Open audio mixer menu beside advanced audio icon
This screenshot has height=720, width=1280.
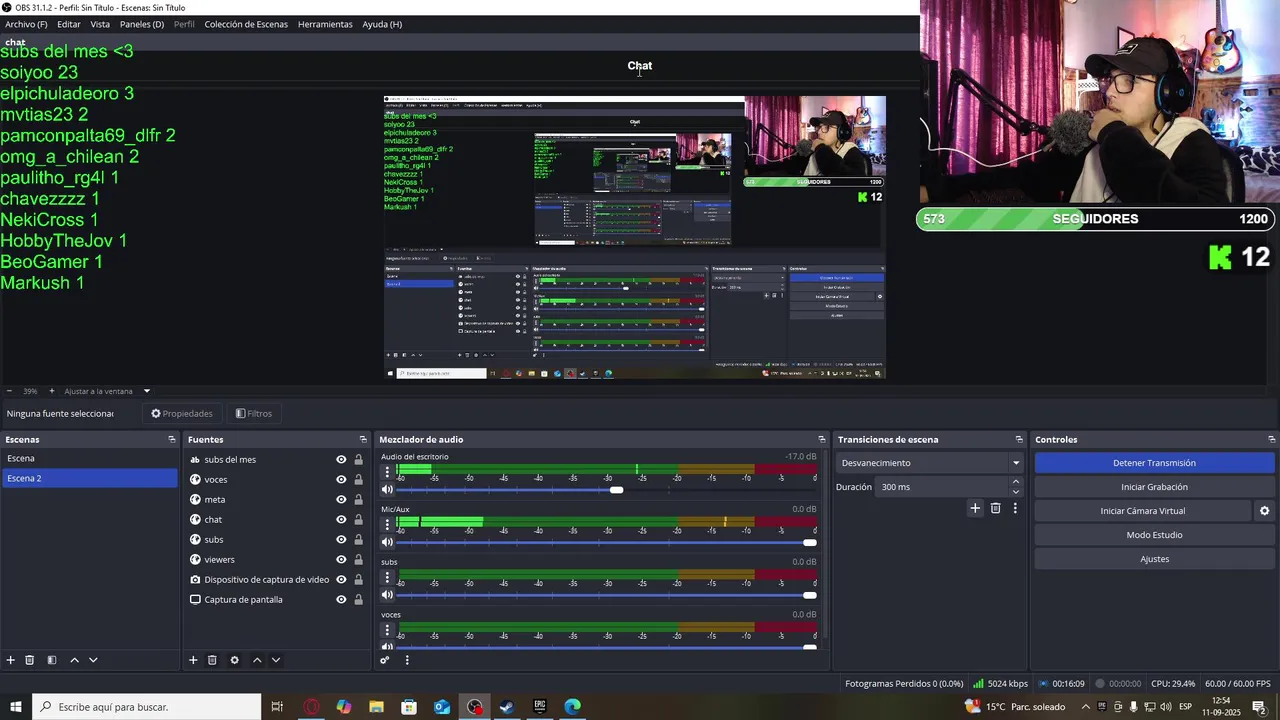407,660
